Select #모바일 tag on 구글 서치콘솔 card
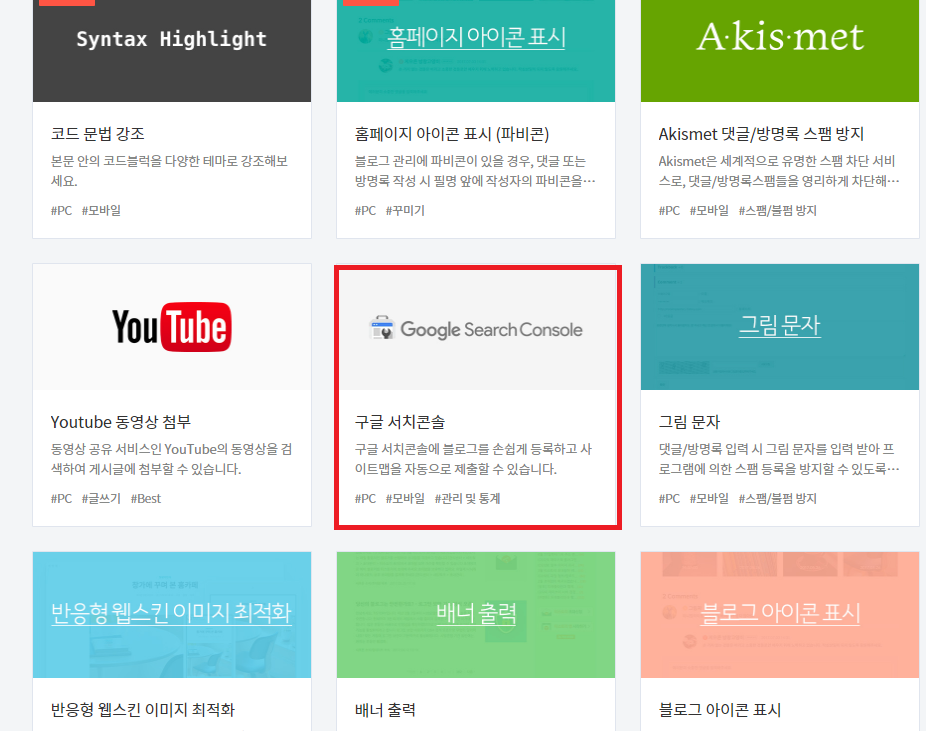Screen dimensions: 926x731 click(405, 498)
